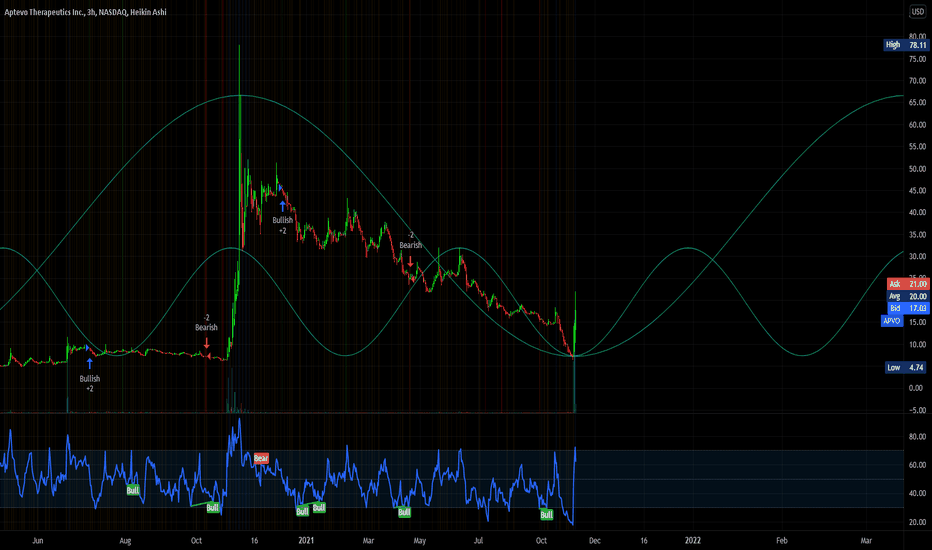Image resolution: width=932 pixels, height=550 pixels.
Task: Click the APVO symbol tag
Action: point(892,320)
